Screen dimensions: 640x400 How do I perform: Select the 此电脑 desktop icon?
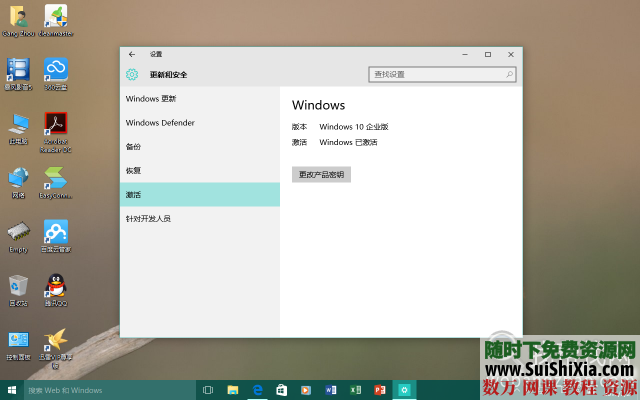coord(18,129)
